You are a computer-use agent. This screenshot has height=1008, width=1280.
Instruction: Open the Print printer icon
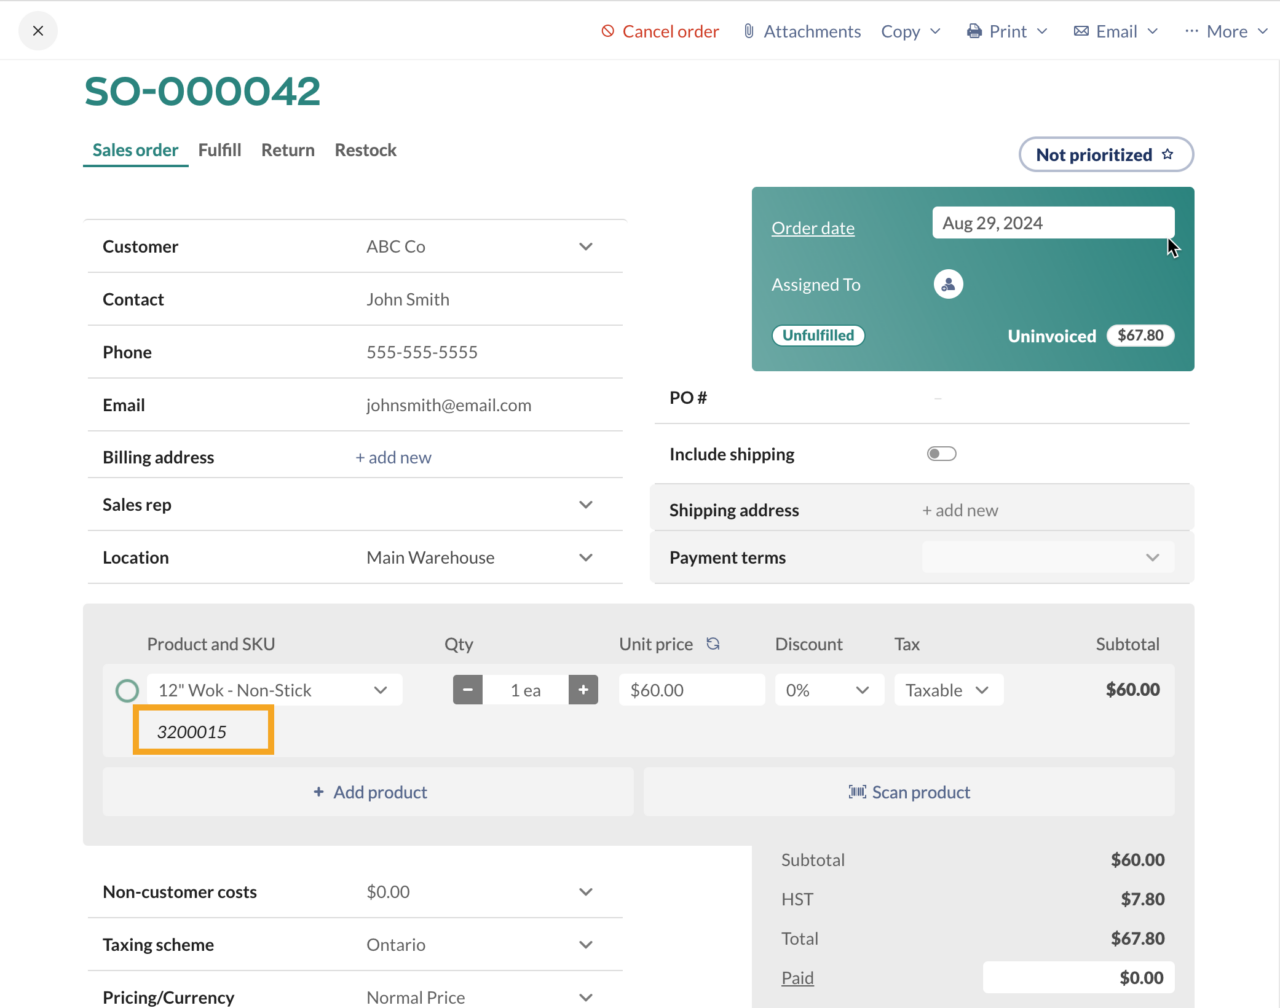click(973, 31)
